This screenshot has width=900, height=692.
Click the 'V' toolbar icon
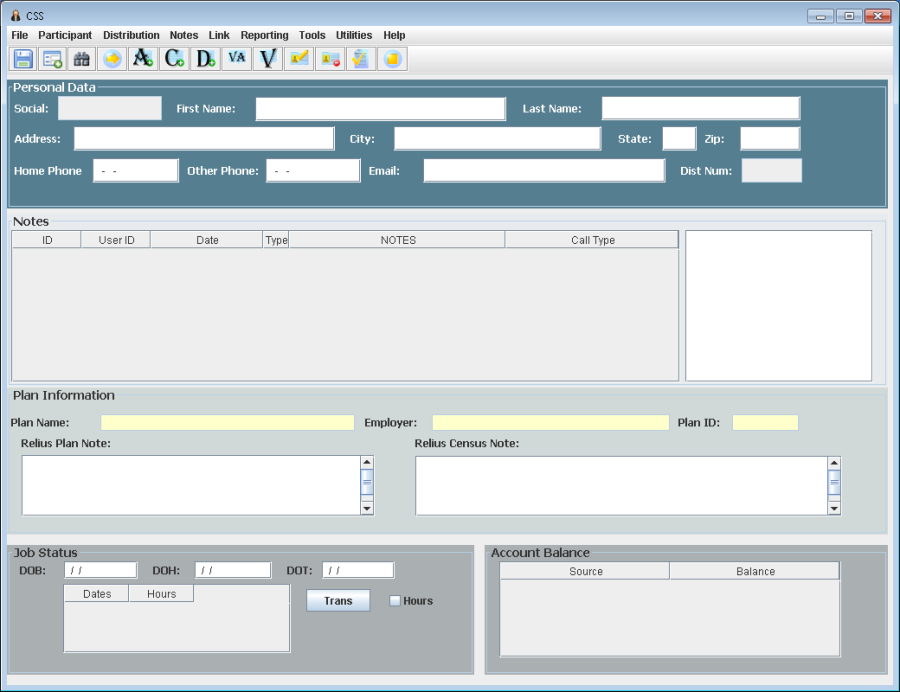[268, 59]
